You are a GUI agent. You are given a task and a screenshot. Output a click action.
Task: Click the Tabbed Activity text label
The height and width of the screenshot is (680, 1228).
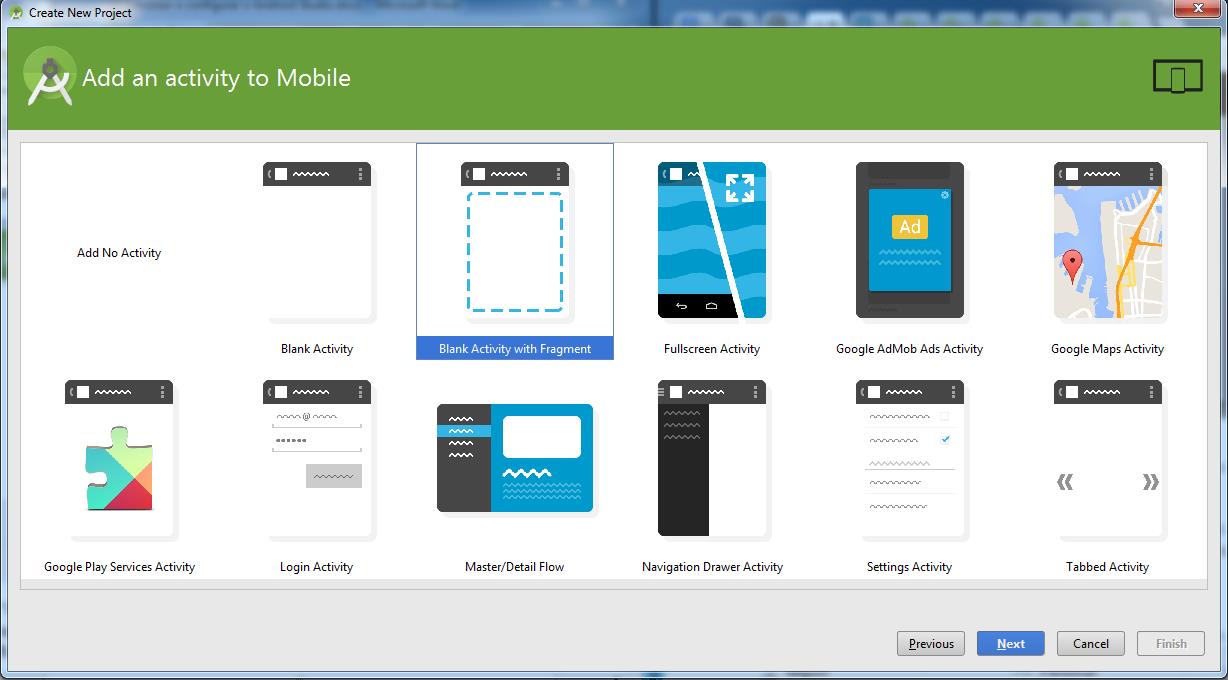tap(1107, 567)
